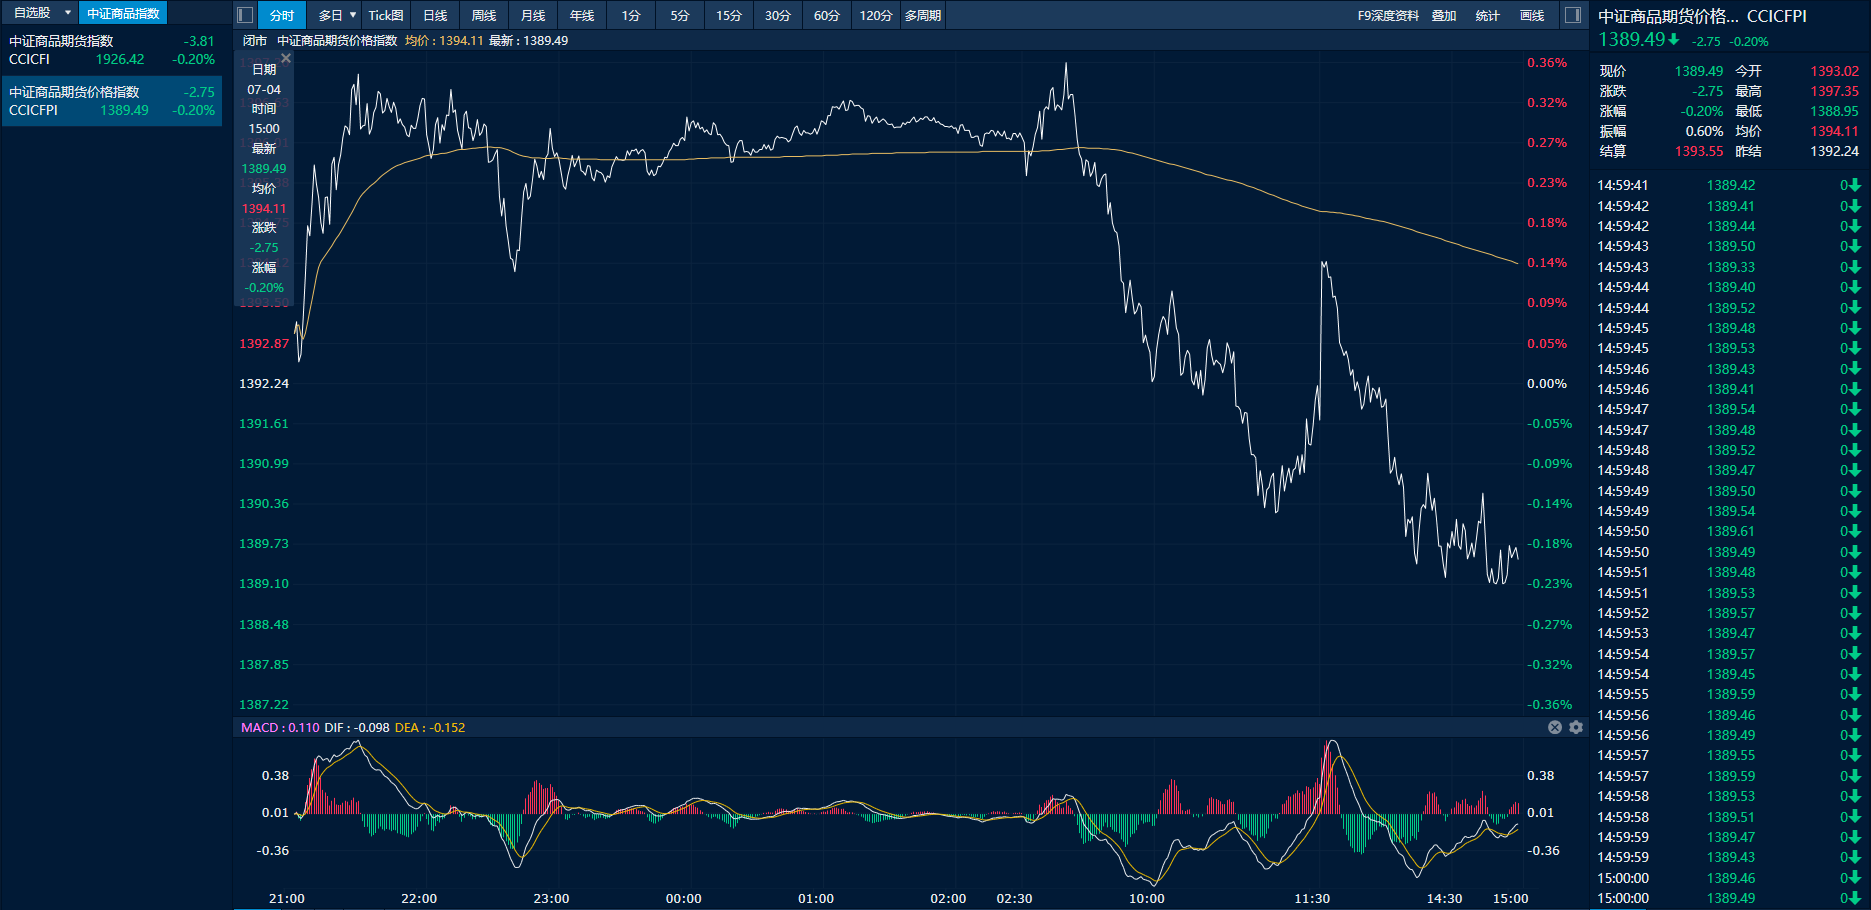Click the green down-arrow beside 1389.49 header price
Screen dimensions: 1871x910
point(1674,40)
